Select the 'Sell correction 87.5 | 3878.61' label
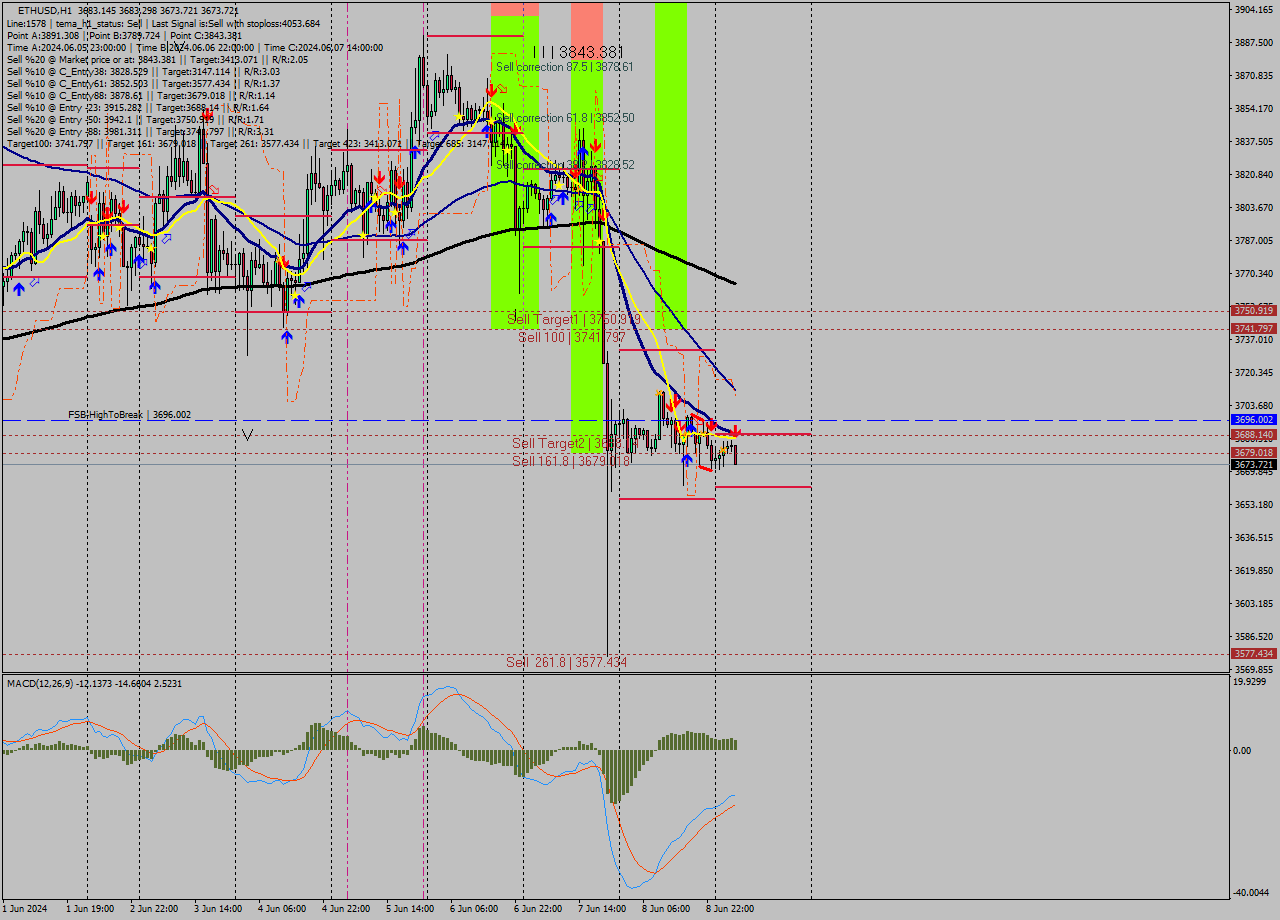 coord(565,66)
